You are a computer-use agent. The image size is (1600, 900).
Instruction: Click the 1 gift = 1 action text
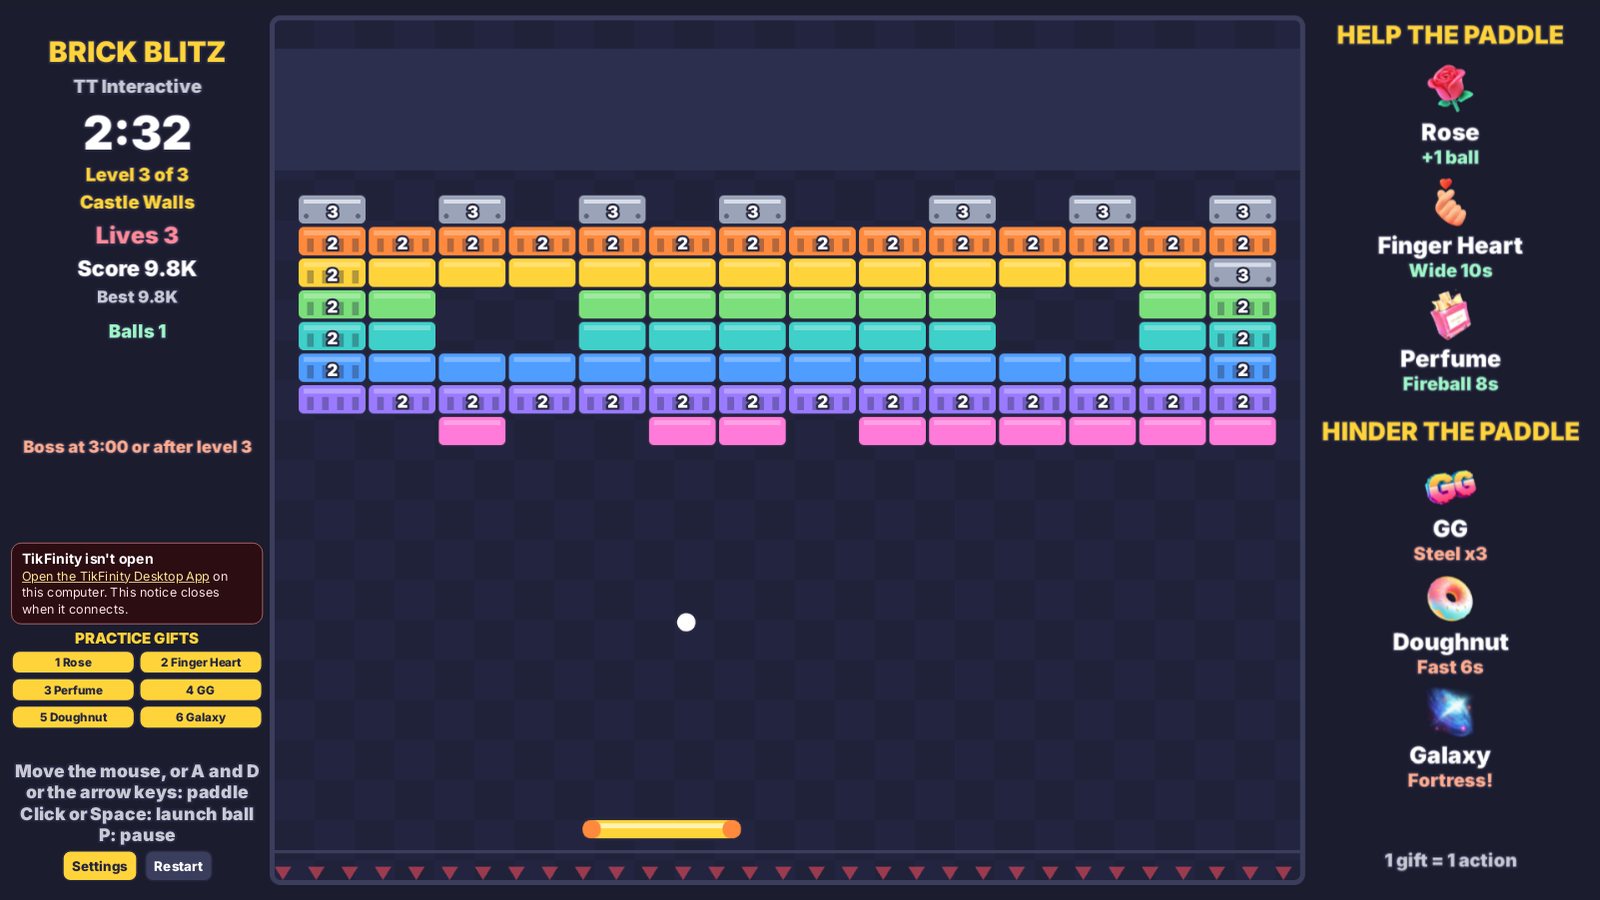tap(1450, 860)
